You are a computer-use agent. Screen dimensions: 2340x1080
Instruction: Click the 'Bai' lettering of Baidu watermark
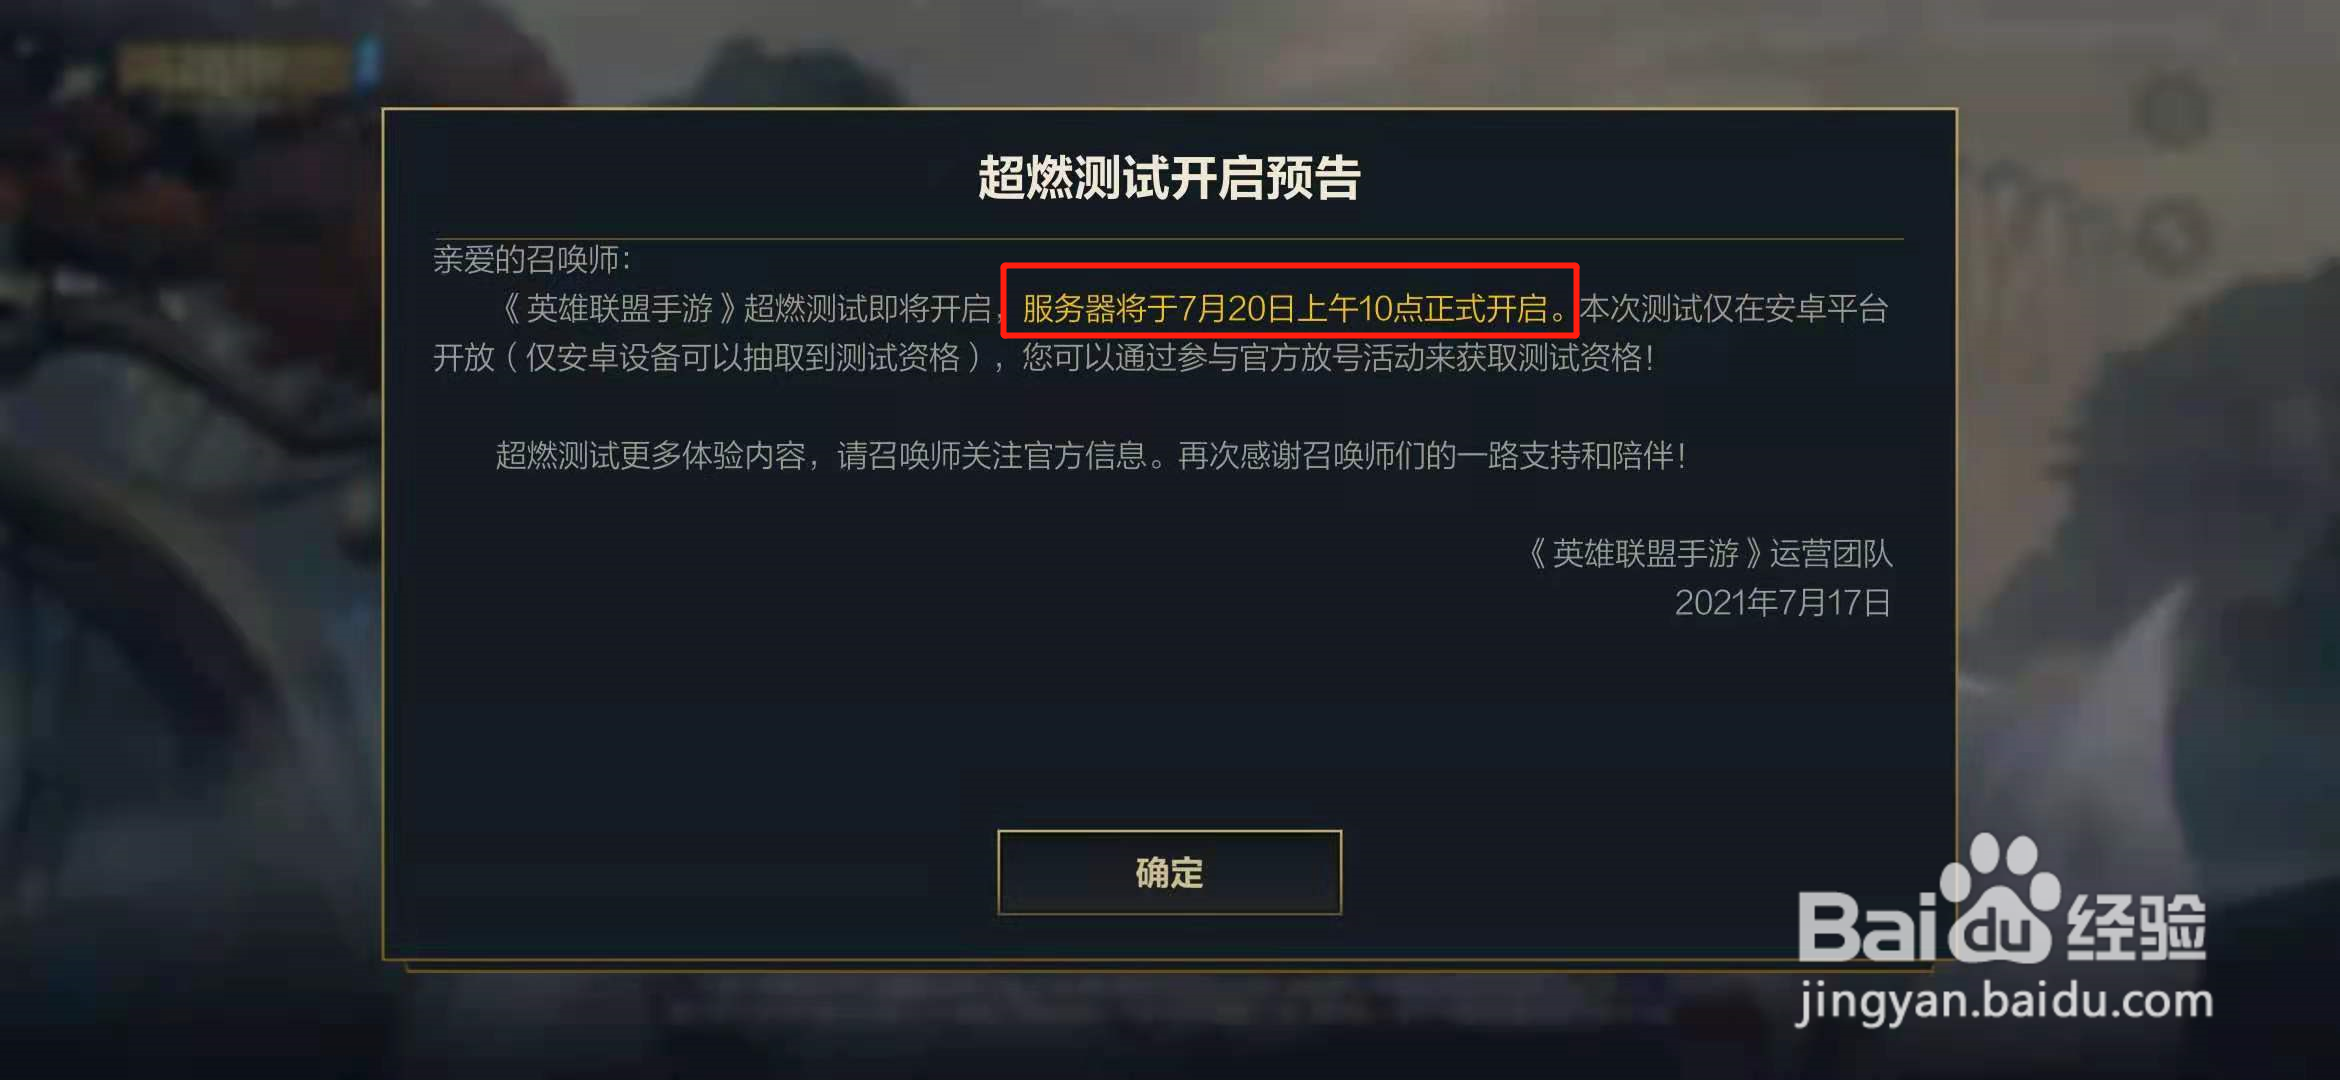coord(1868,926)
